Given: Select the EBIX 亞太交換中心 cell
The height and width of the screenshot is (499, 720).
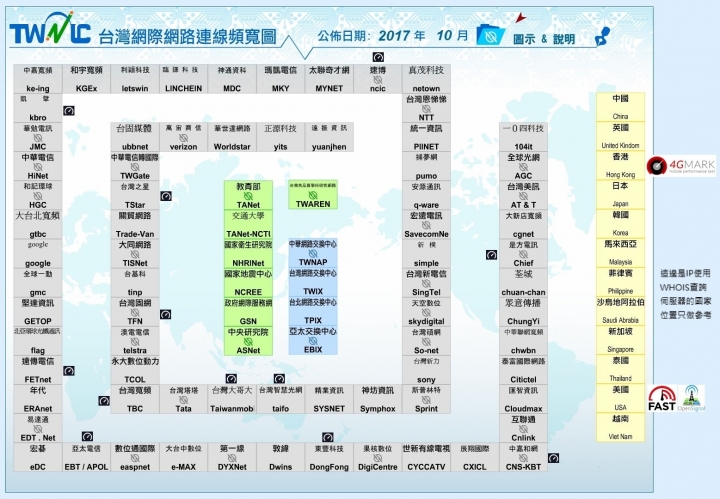Looking at the screenshot, I should point(313,340).
